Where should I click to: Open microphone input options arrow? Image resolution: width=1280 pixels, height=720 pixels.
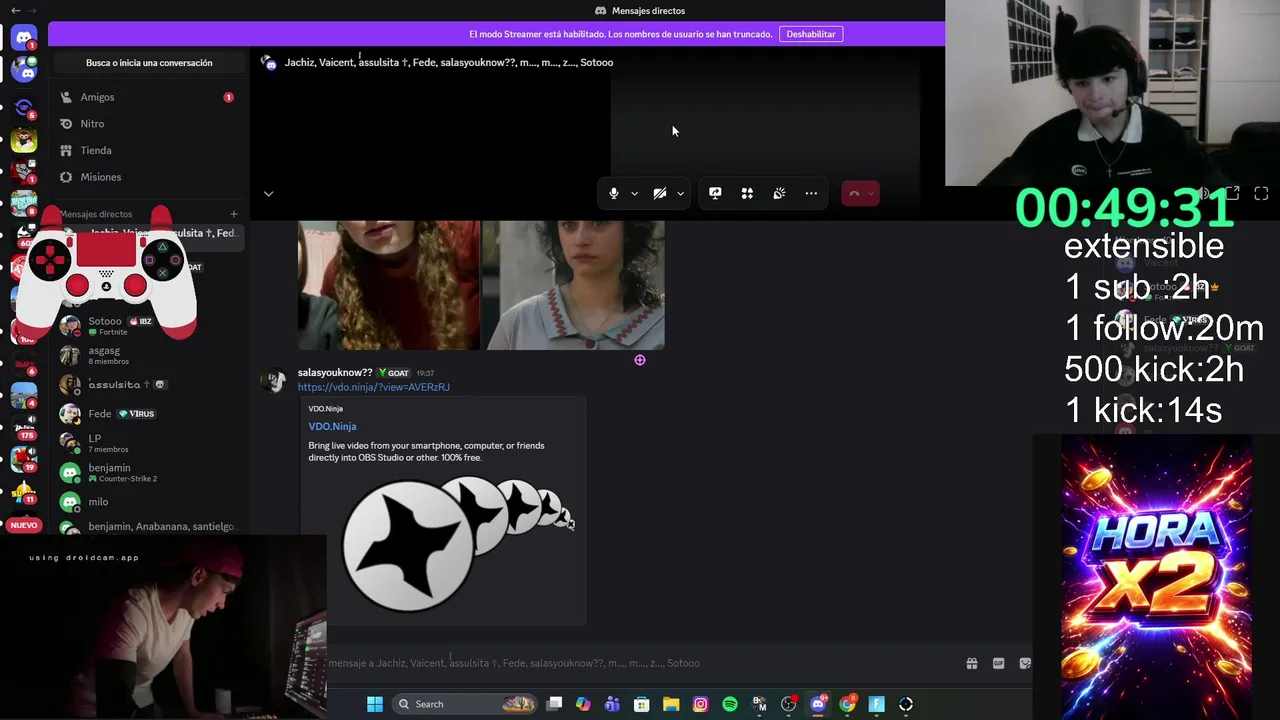click(634, 194)
